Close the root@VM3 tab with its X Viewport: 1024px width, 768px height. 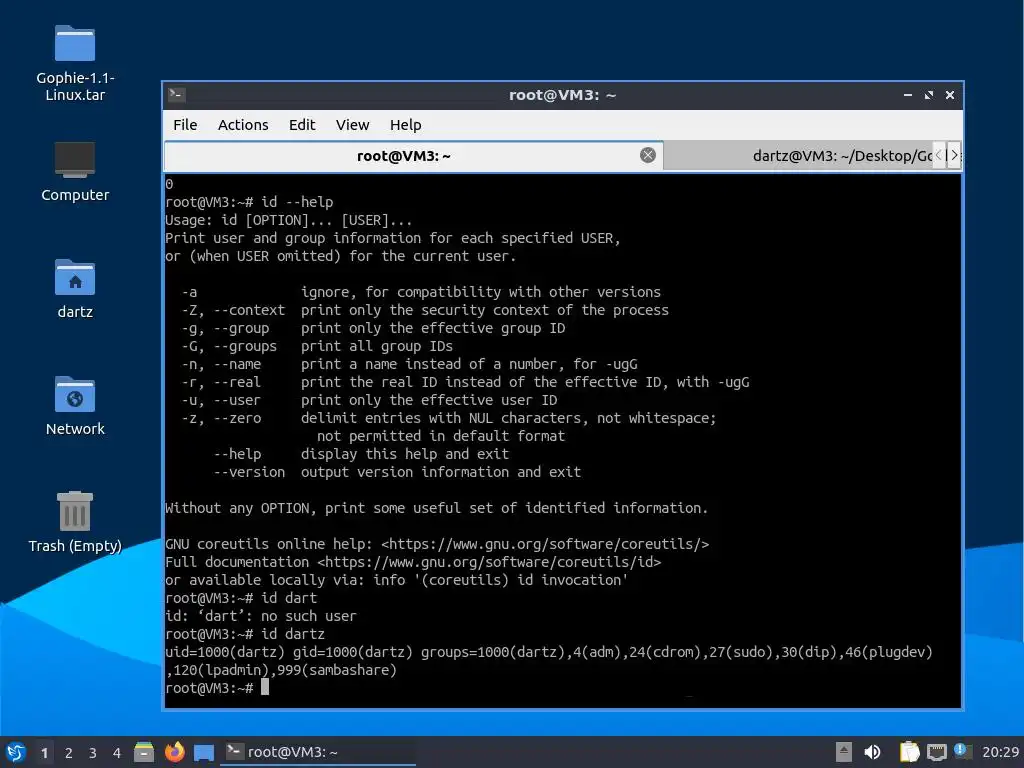(x=648, y=155)
